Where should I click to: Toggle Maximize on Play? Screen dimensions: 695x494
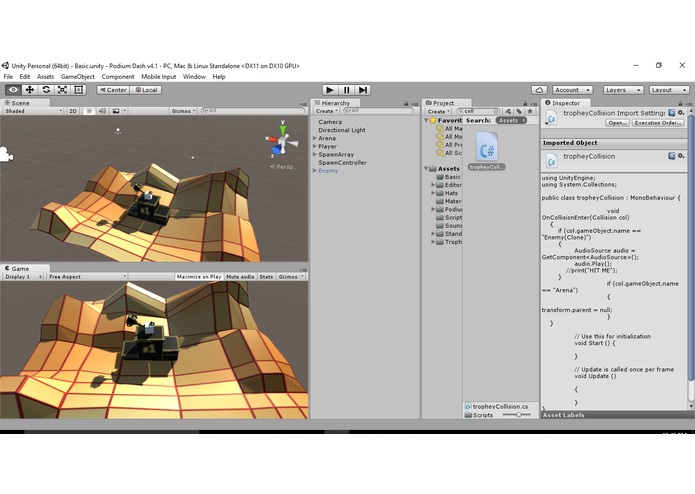[x=199, y=276]
